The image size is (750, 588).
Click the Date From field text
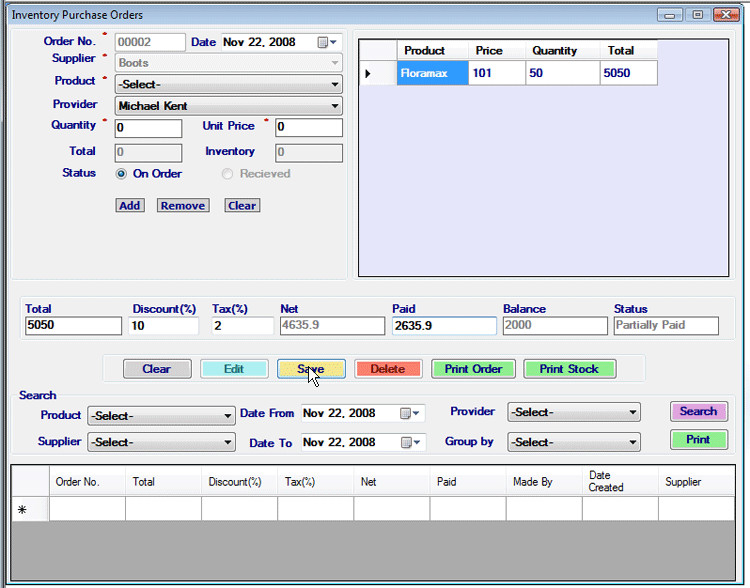339,413
